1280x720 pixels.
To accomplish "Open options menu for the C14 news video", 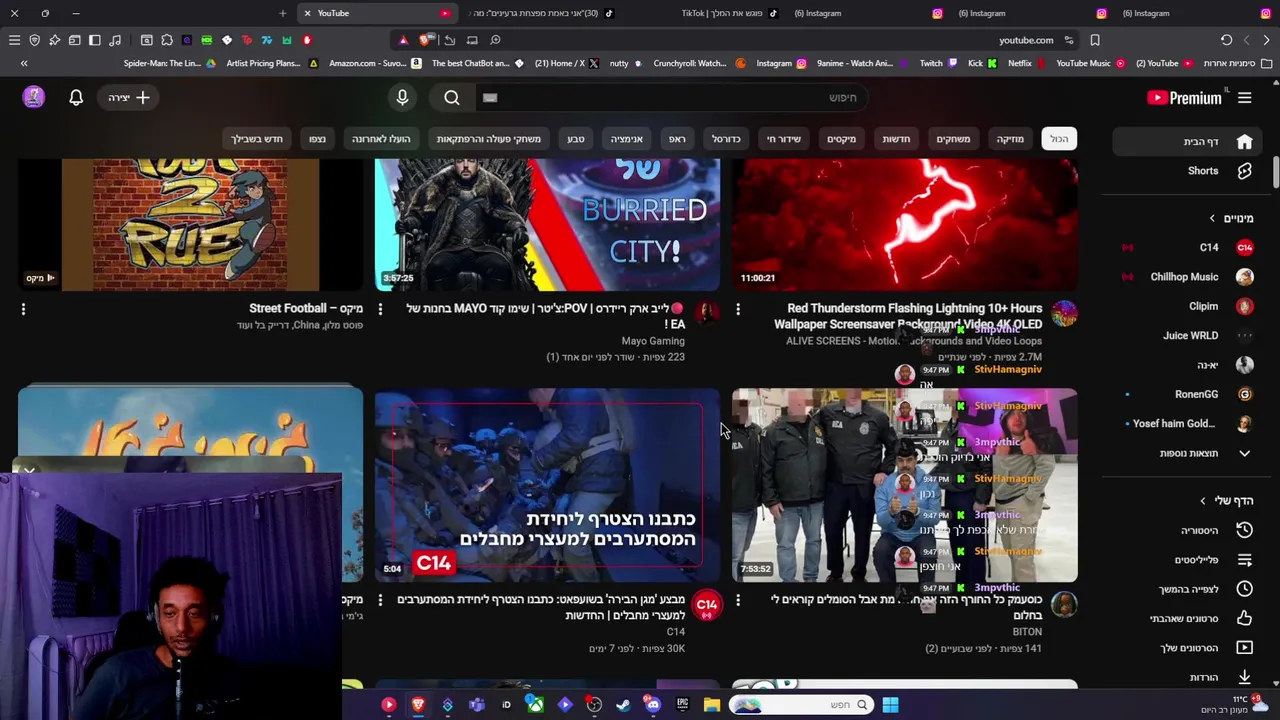I will point(380,600).
